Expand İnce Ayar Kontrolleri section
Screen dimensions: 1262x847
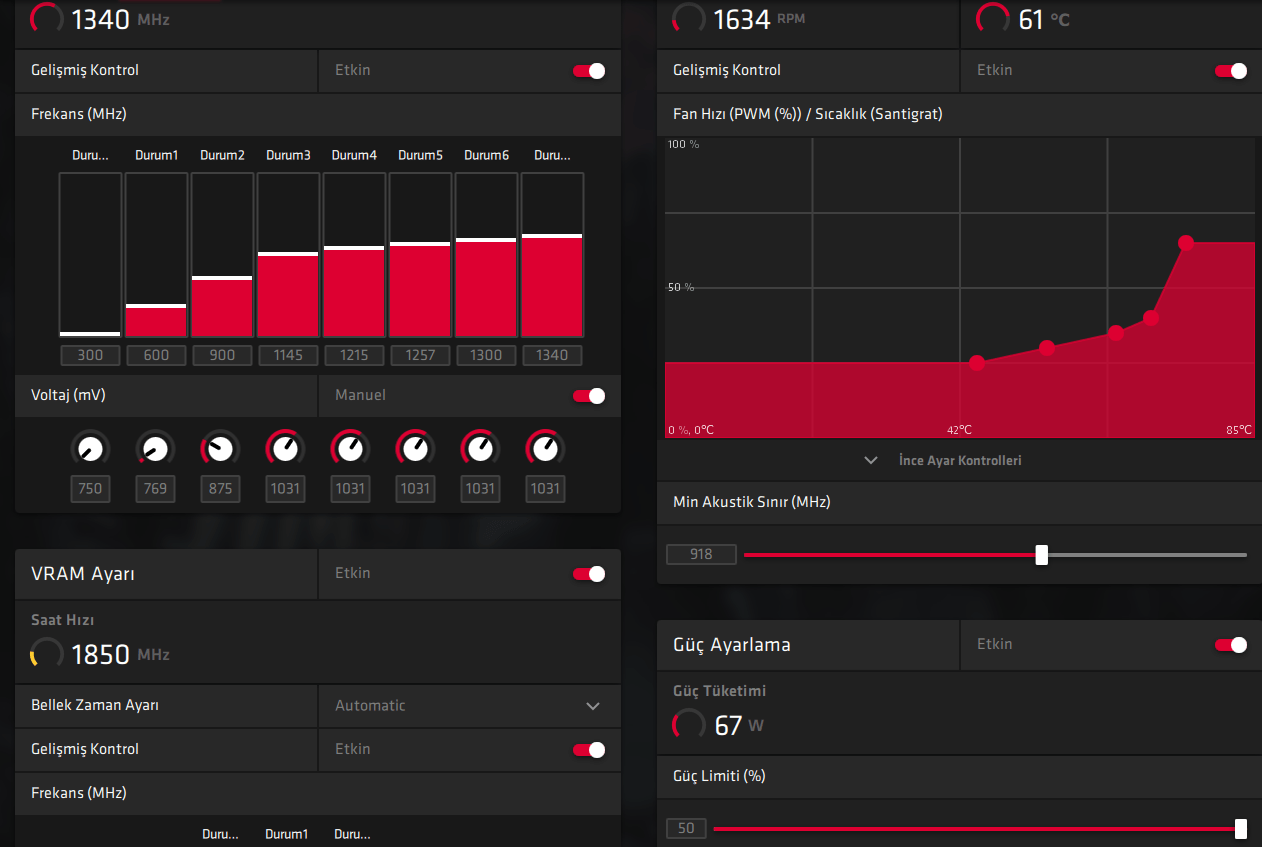point(944,460)
